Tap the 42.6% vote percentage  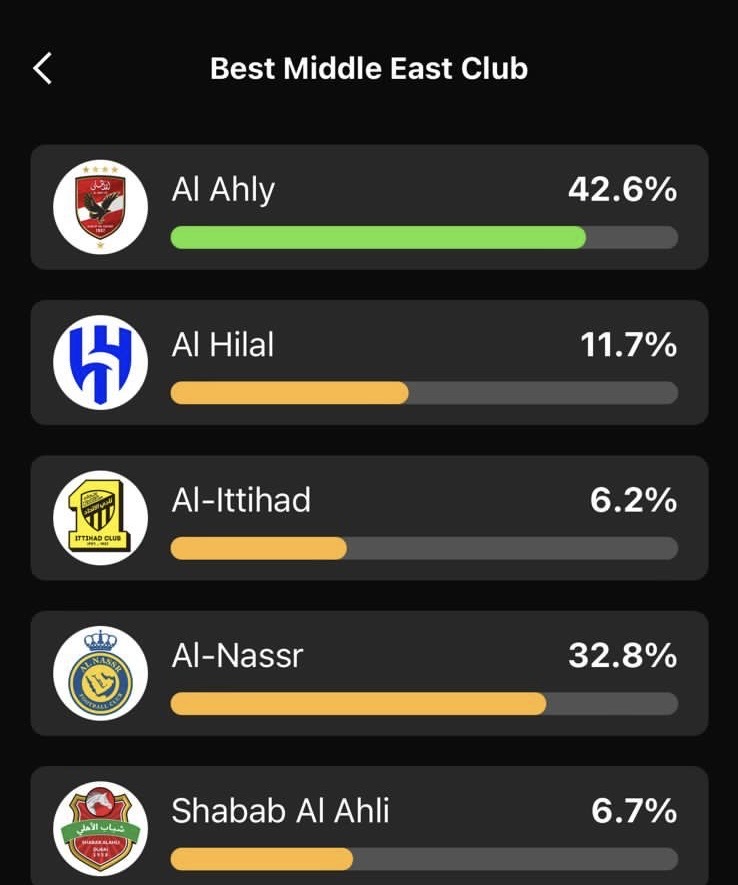(622, 190)
